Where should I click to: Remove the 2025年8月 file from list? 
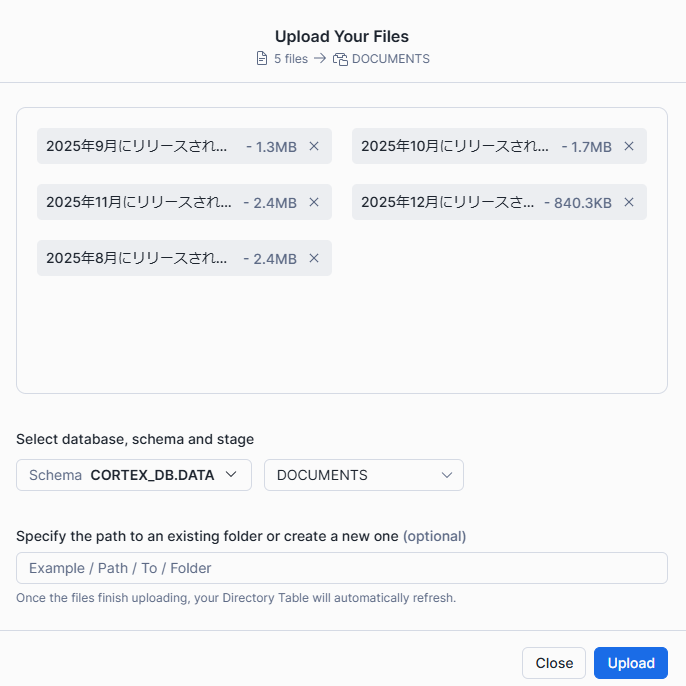tap(314, 258)
